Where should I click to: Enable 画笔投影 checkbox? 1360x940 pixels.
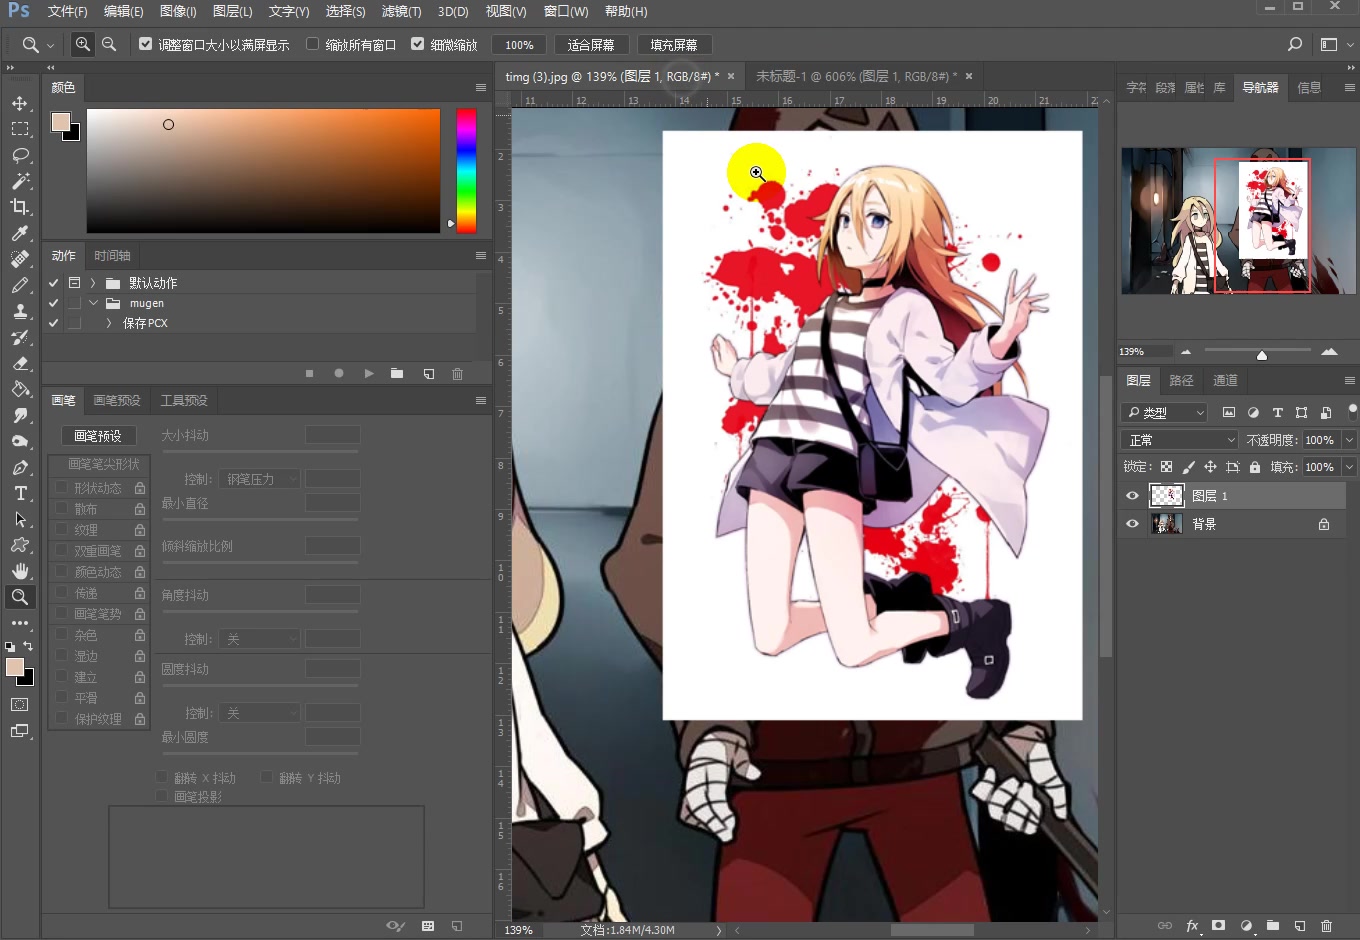coord(161,796)
